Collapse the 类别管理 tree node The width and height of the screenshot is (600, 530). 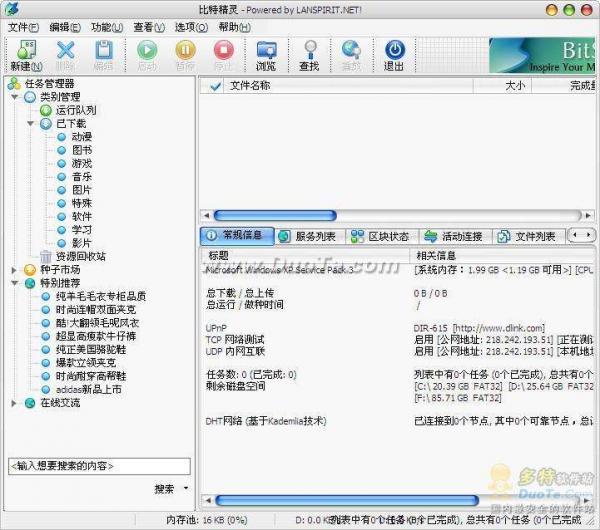click(15, 97)
